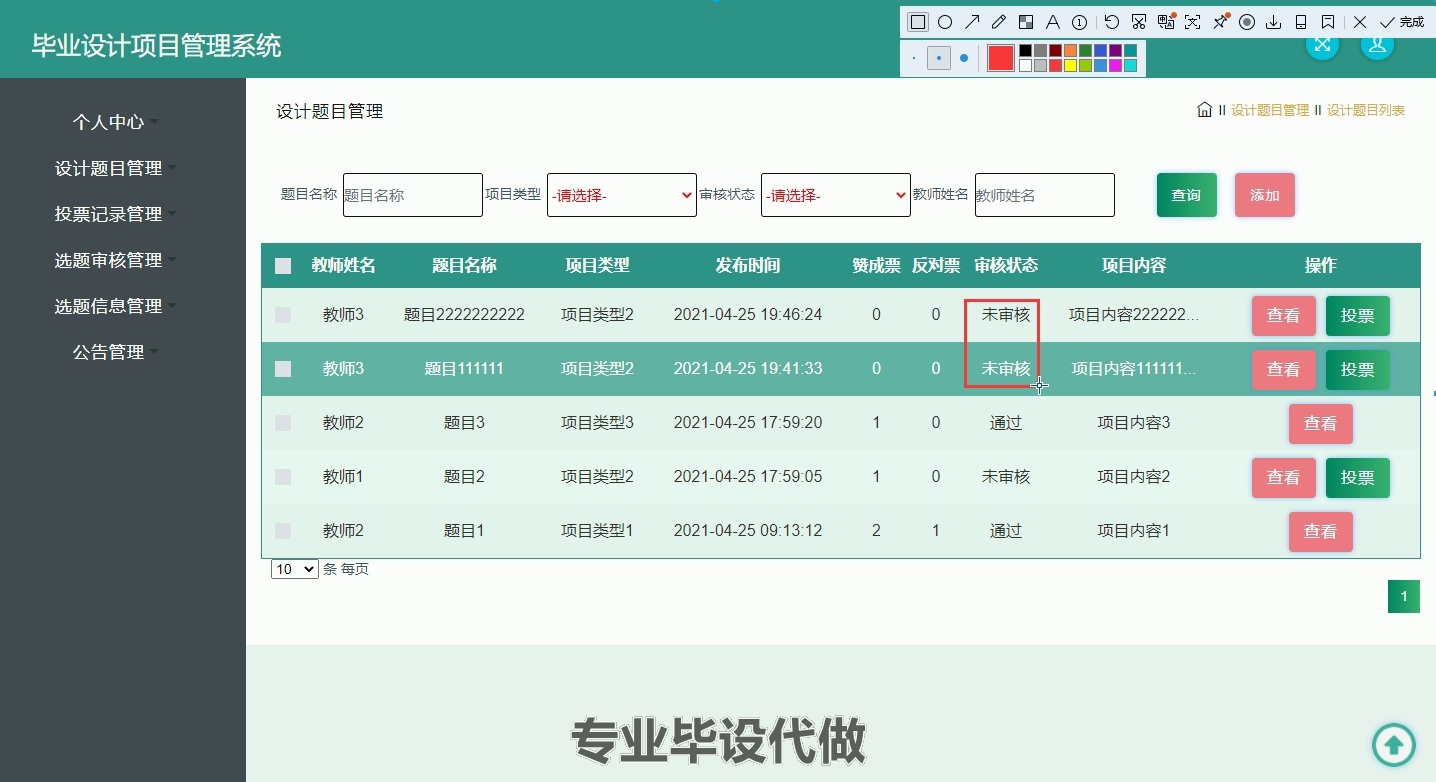
Task: Undo the last annotation
Action: tap(1112, 22)
